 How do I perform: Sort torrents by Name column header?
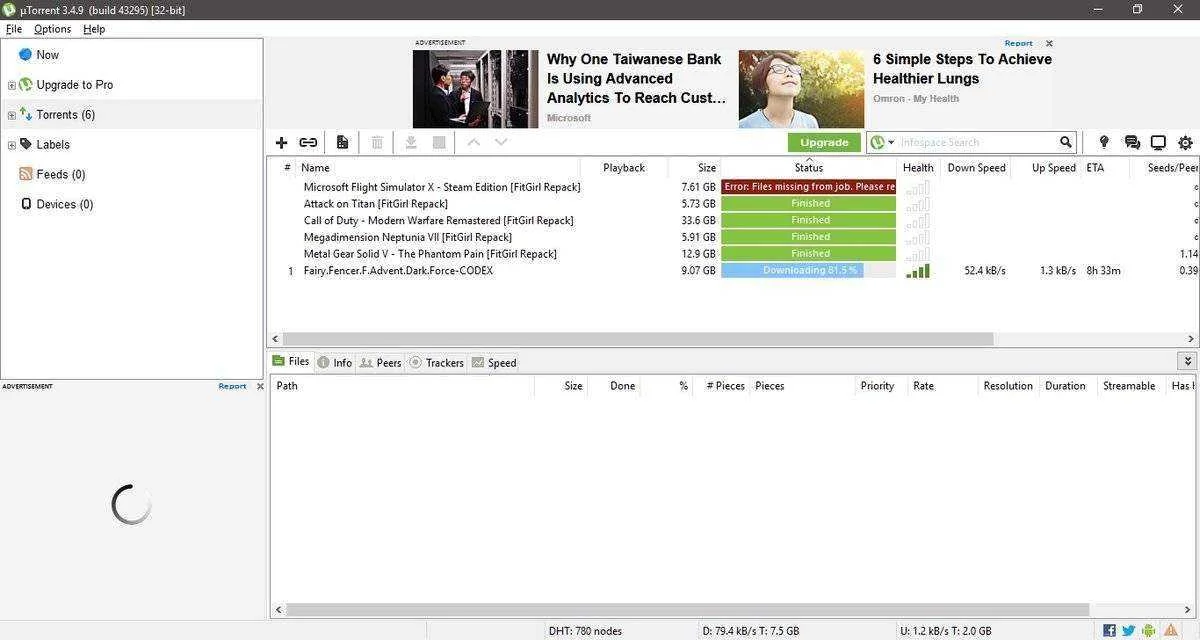315,167
